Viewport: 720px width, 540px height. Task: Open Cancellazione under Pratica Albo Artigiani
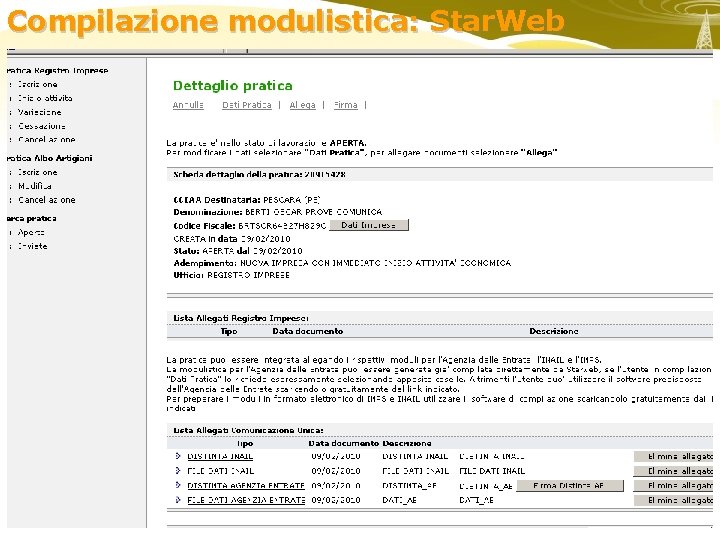(47, 200)
